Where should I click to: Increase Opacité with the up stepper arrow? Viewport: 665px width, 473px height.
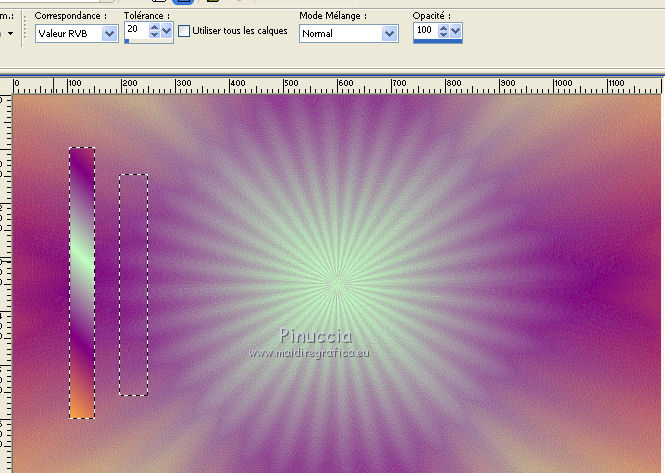443,28
